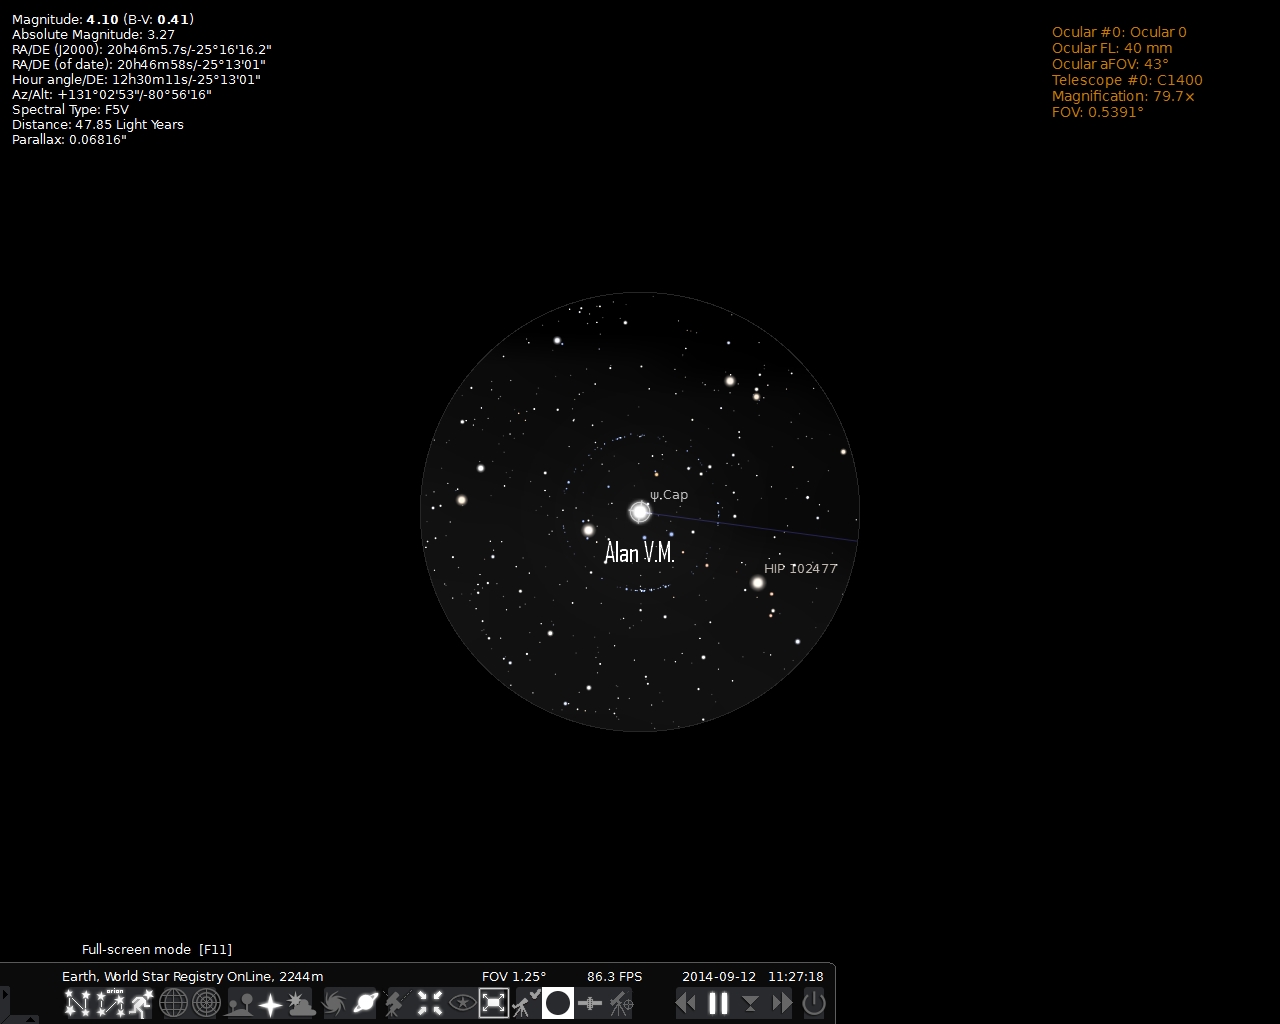Viewport: 1280px width, 1024px height.
Task: Switch equatorial/azimuthal mount icon
Action: 397,1002
